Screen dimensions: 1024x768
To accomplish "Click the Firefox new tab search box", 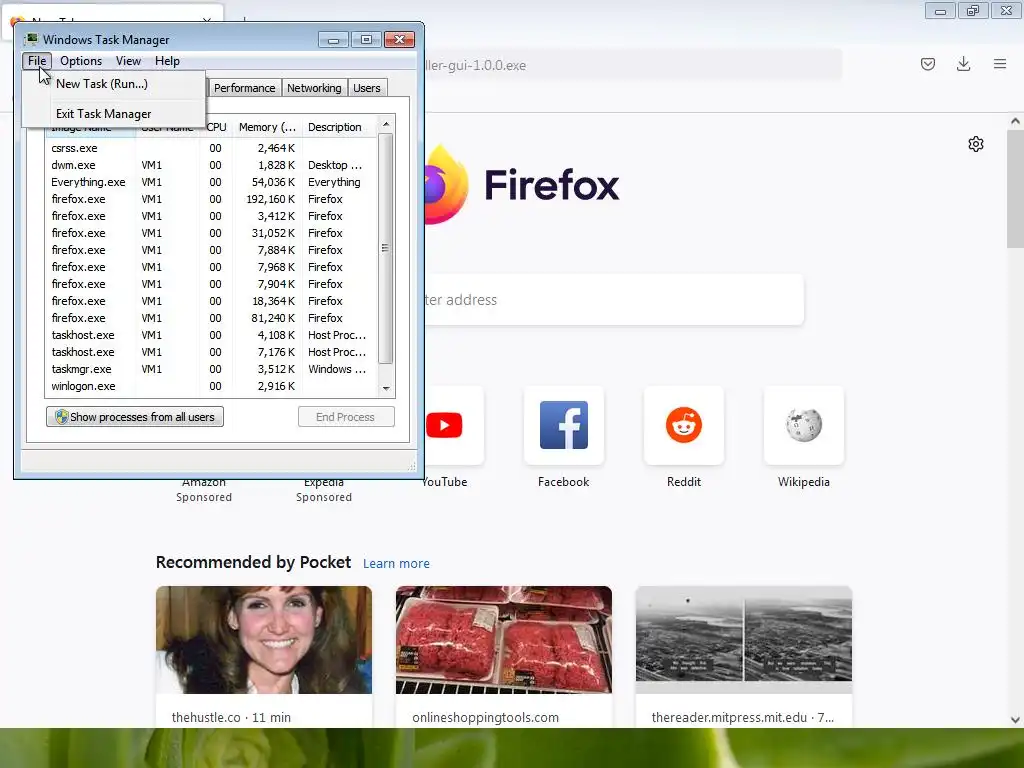I will click(614, 300).
